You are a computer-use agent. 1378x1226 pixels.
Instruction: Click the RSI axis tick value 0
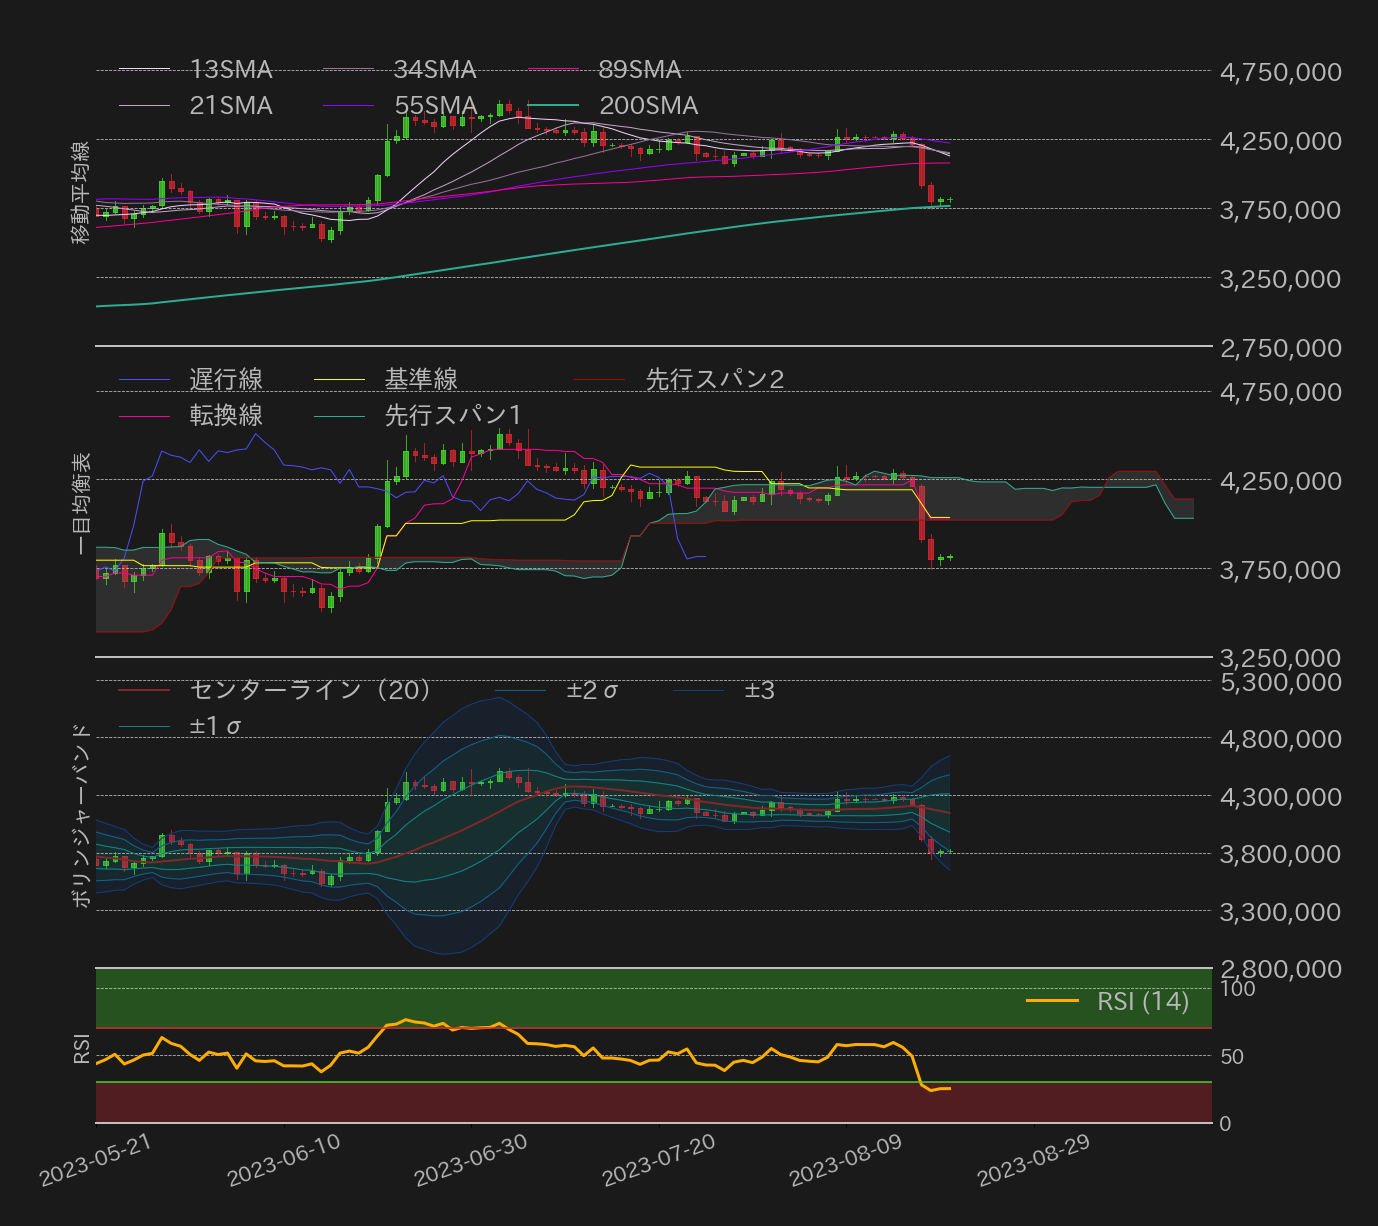click(1226, 1124)
